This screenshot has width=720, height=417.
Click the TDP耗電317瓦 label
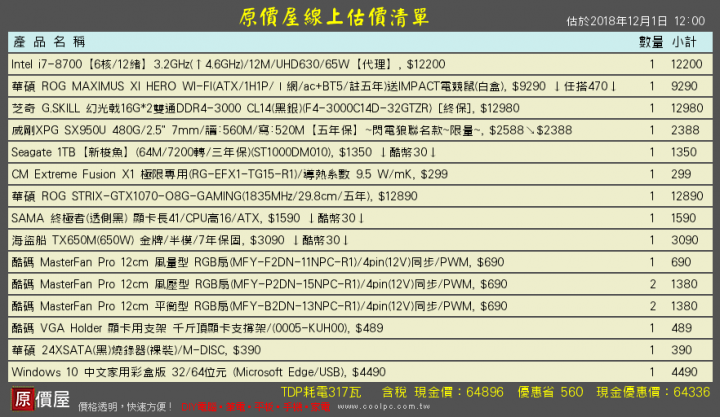[321, 393]
